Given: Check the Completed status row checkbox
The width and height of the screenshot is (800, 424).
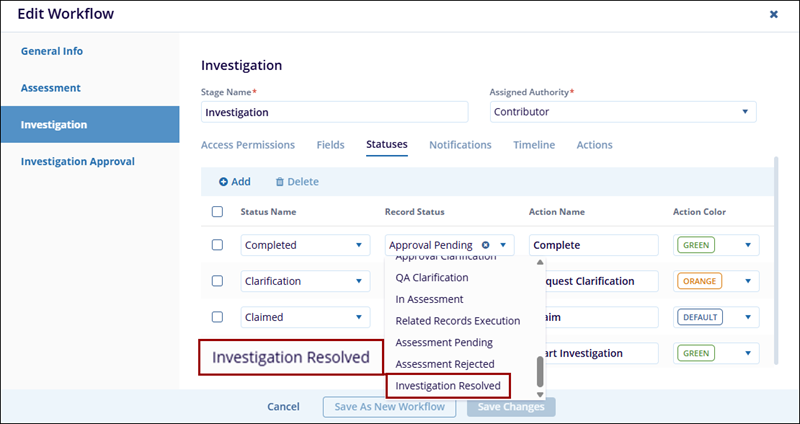Looking at the screenshot, I should [217, 245].
